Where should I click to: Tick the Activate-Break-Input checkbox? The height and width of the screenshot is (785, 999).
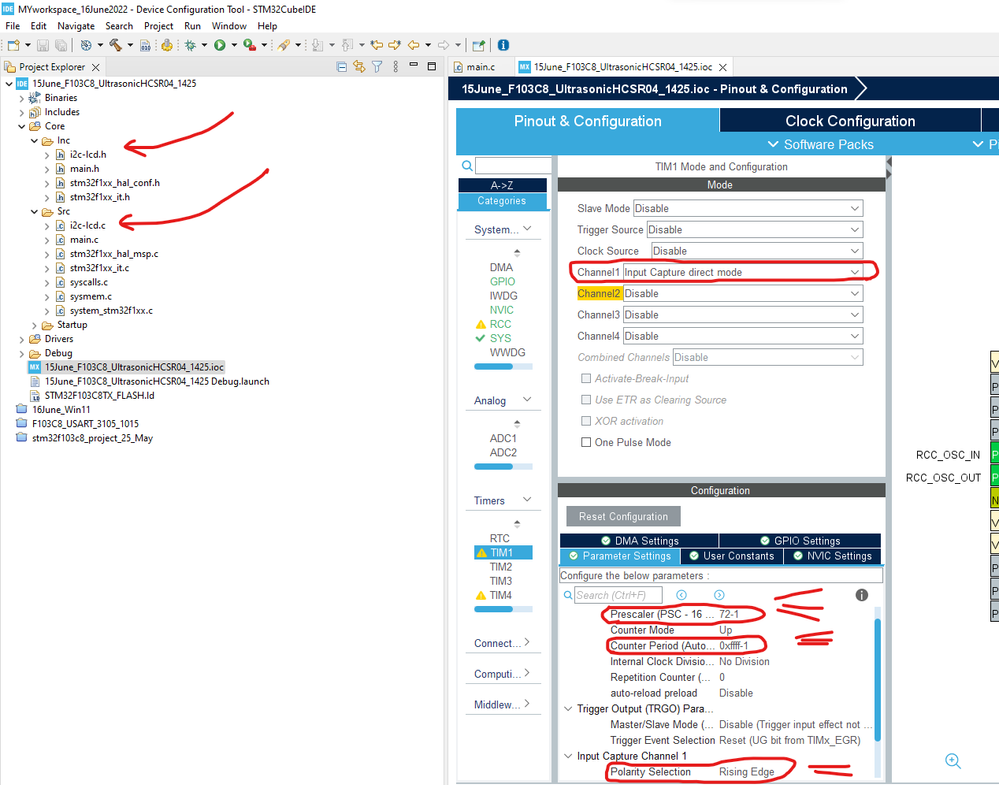586,378
